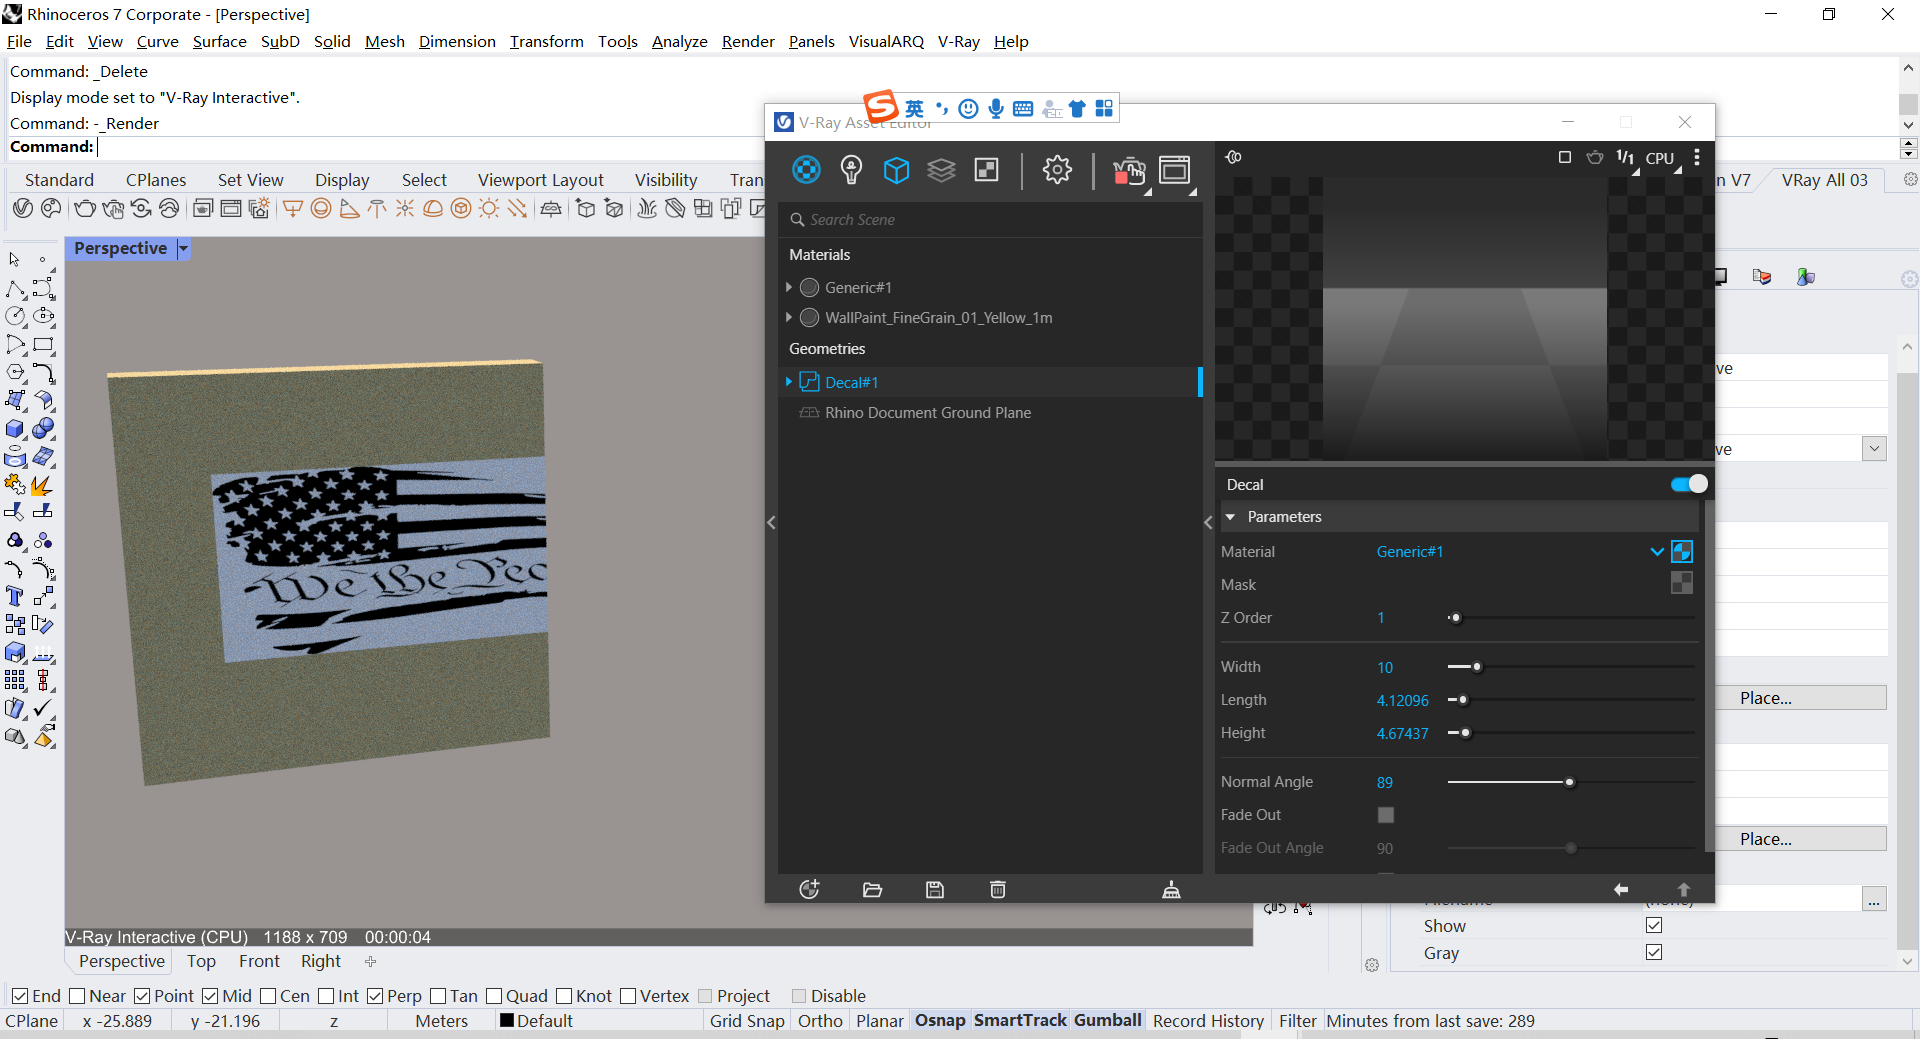The image size is (1920, 1039).
Task: Click the add asset icon in asset list footer
Action: [809, 889]
